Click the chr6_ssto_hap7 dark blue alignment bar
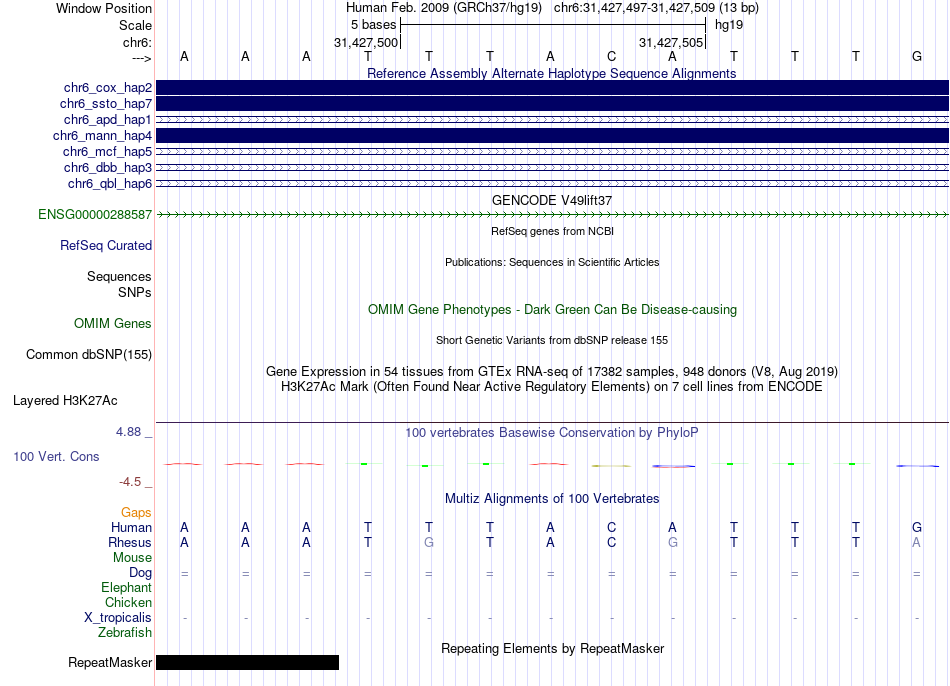The height and width of the screenshot is (686, 950). (x=552, y=104)
